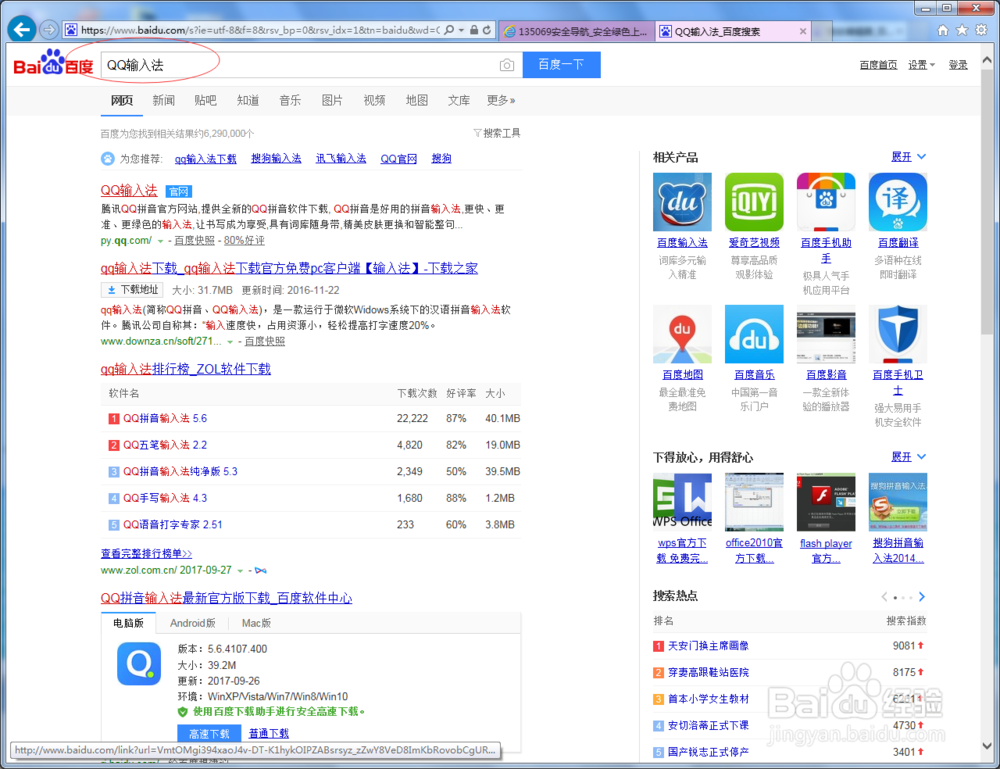Screen dimensions: 1000x769
Task: Click the address bar search magnifier icon
Action: pyautogui.click(x=450, y=30)
